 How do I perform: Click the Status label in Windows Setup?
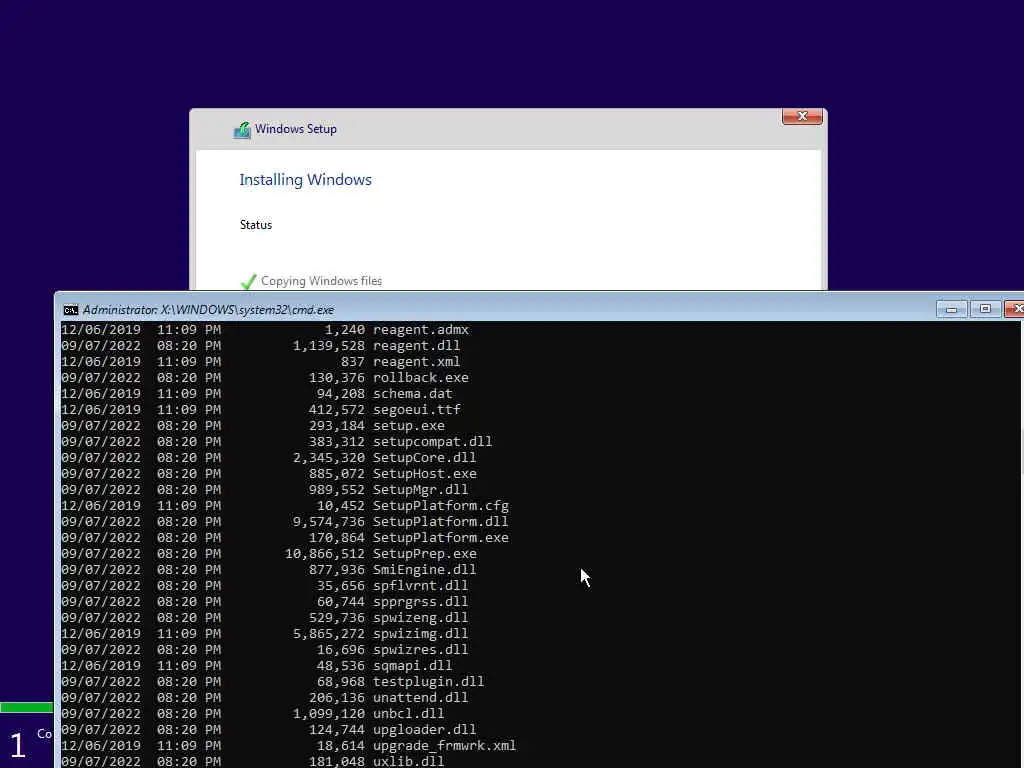[255, 225]
